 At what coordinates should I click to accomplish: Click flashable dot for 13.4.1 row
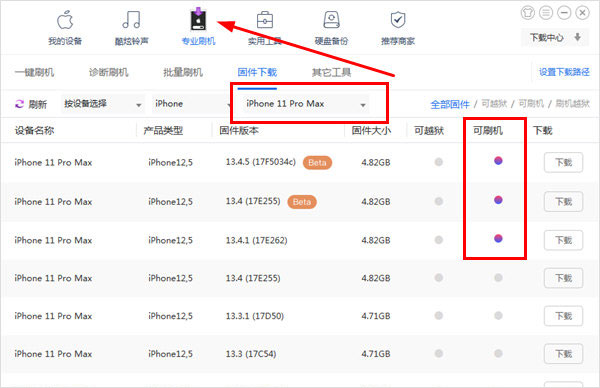pos(498,239)
